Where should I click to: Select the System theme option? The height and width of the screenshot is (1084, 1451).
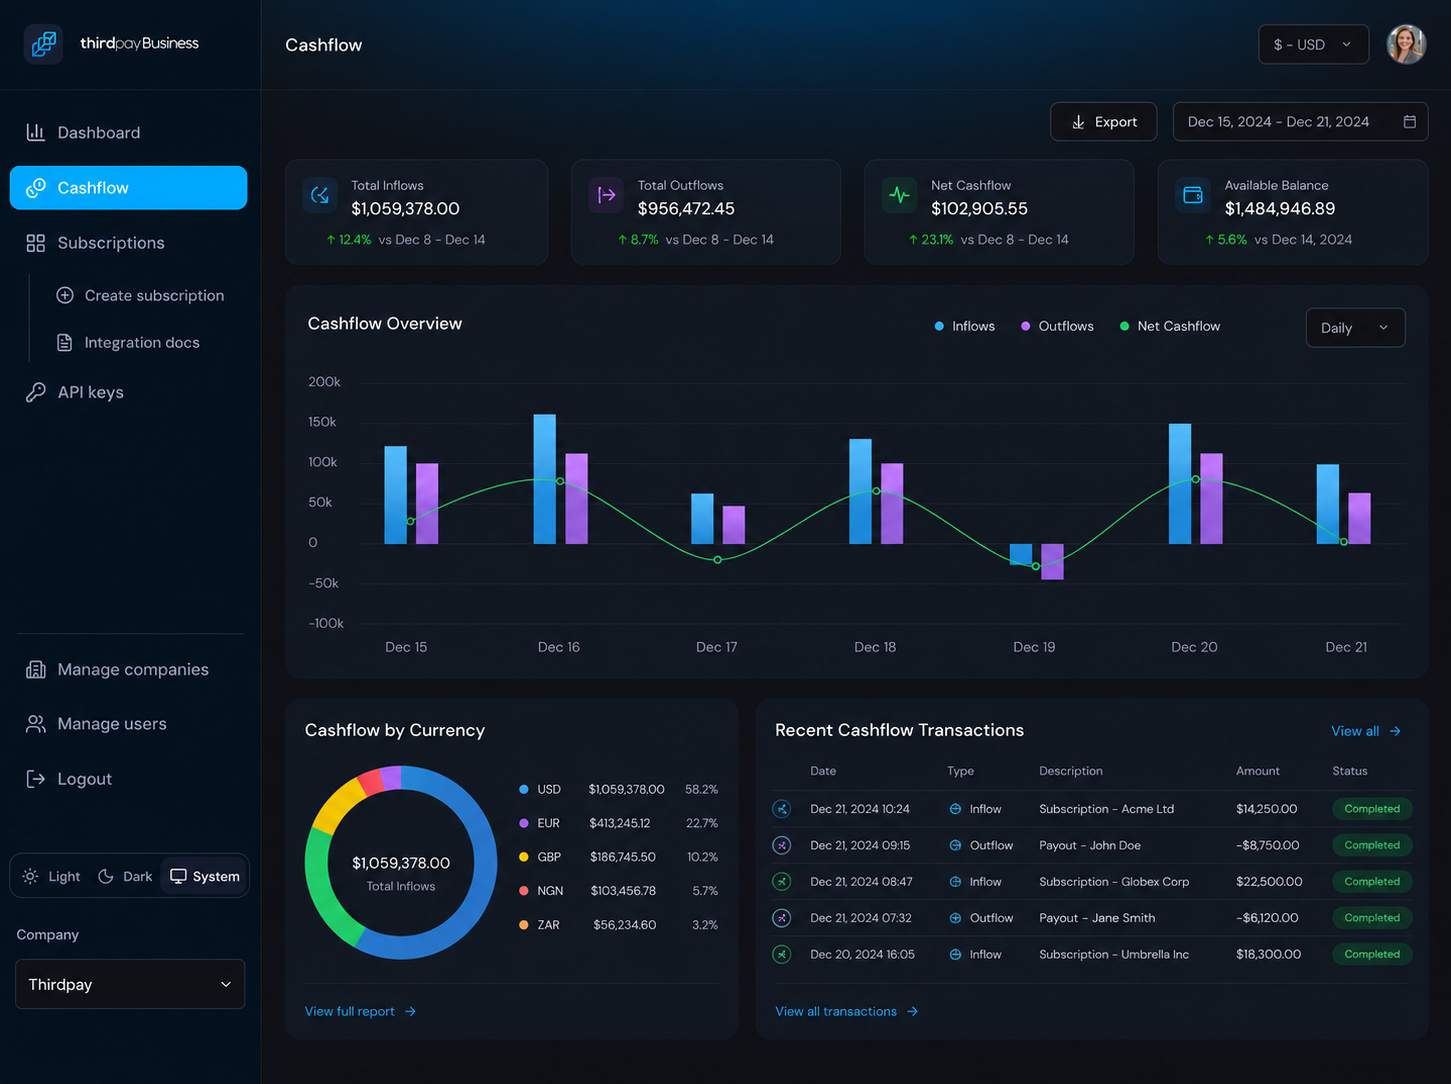pos(205,876)
